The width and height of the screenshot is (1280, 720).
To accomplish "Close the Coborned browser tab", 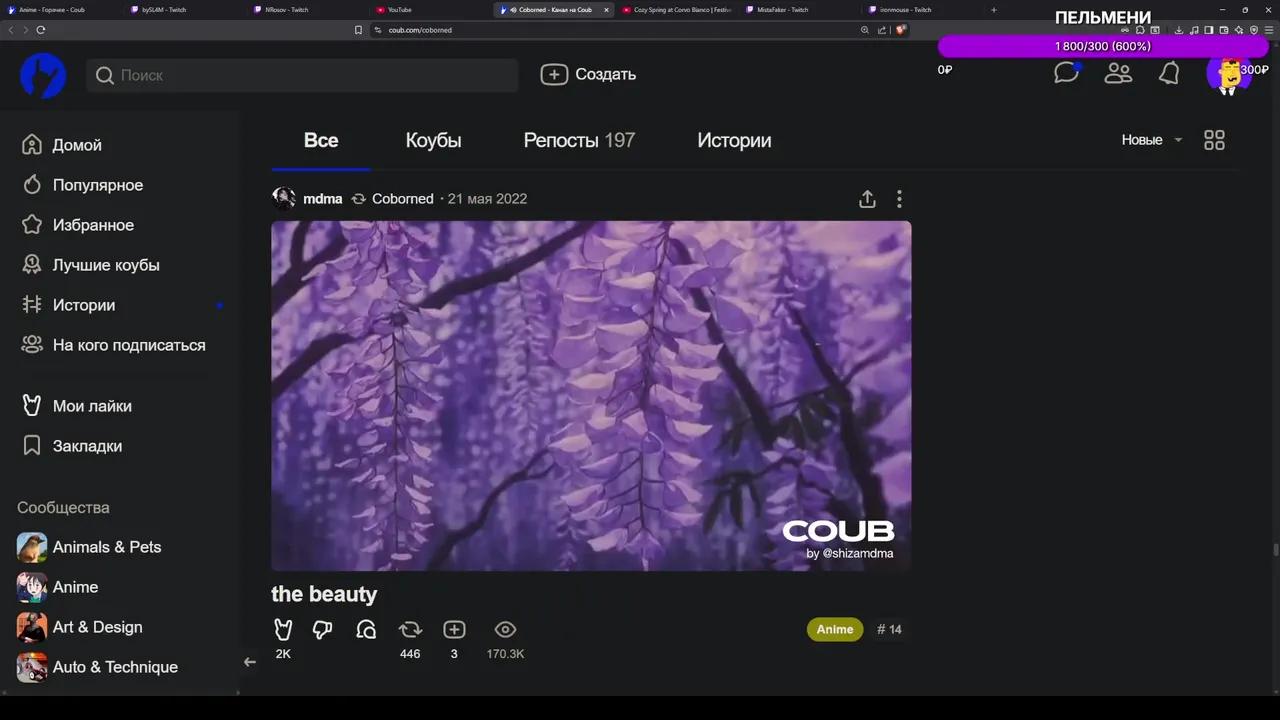I will (606, 10).
